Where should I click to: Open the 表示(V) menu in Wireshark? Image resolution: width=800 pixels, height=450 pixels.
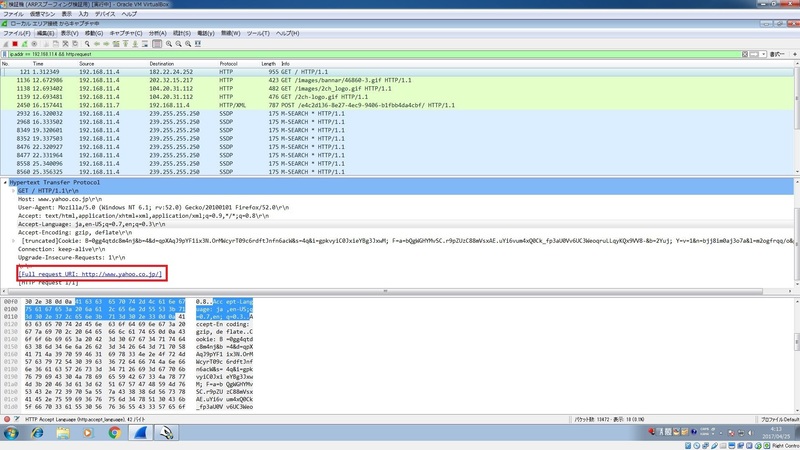(x=69, y=33)
